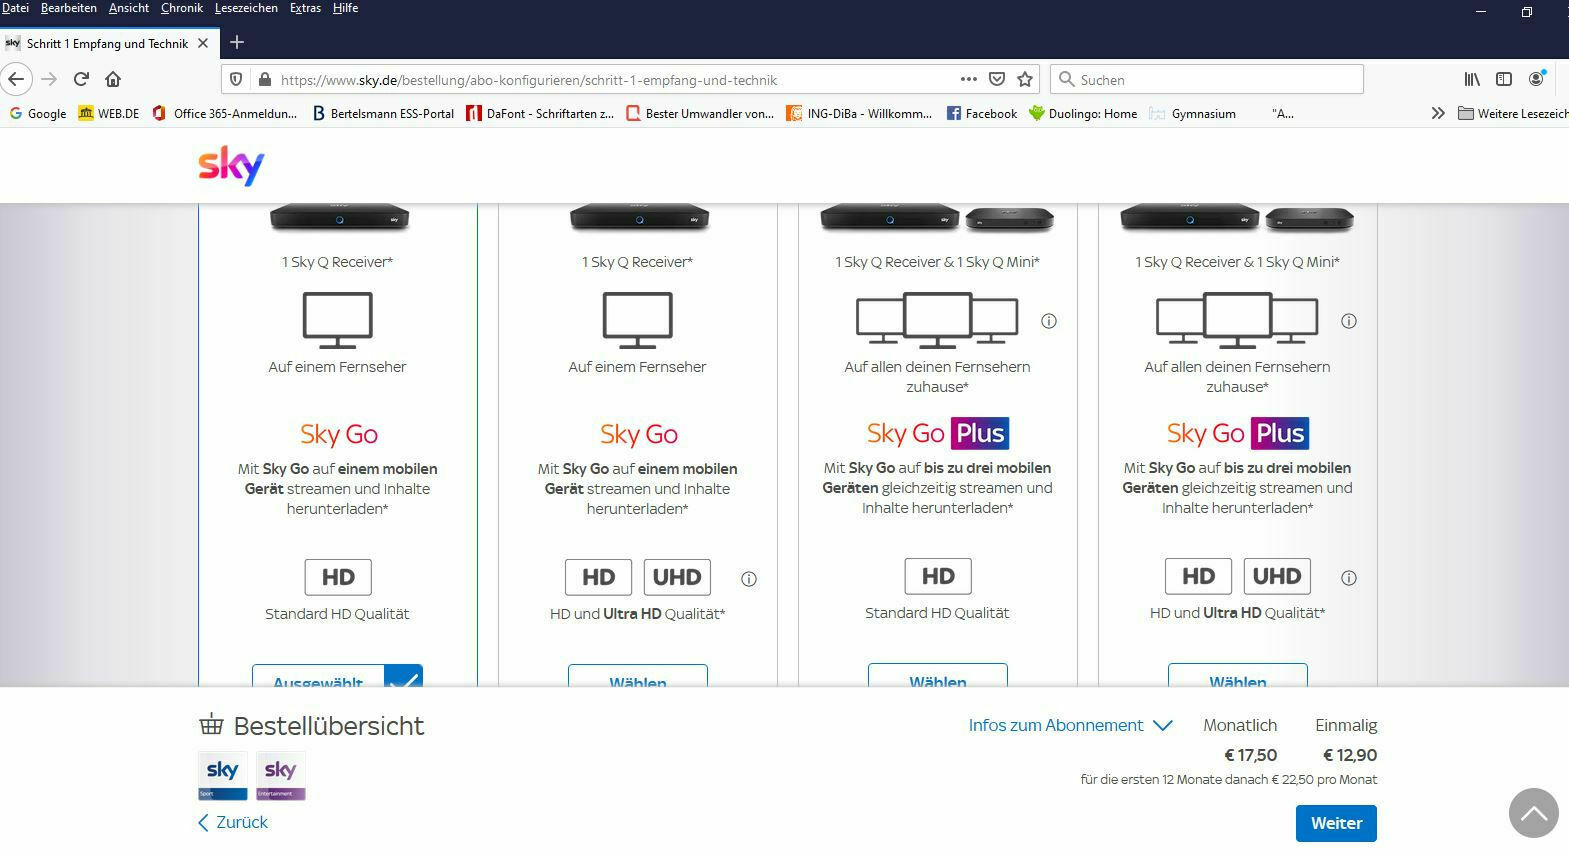Show UHD info on fourth card
The width and height of the screenshot is (1569, 856).
click(1349, 578)
